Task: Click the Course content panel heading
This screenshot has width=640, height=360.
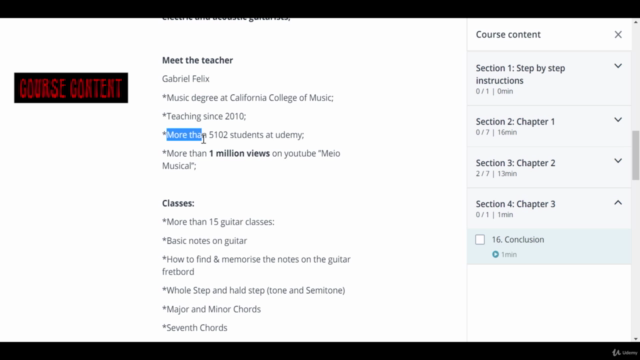Action: (508, 35)
